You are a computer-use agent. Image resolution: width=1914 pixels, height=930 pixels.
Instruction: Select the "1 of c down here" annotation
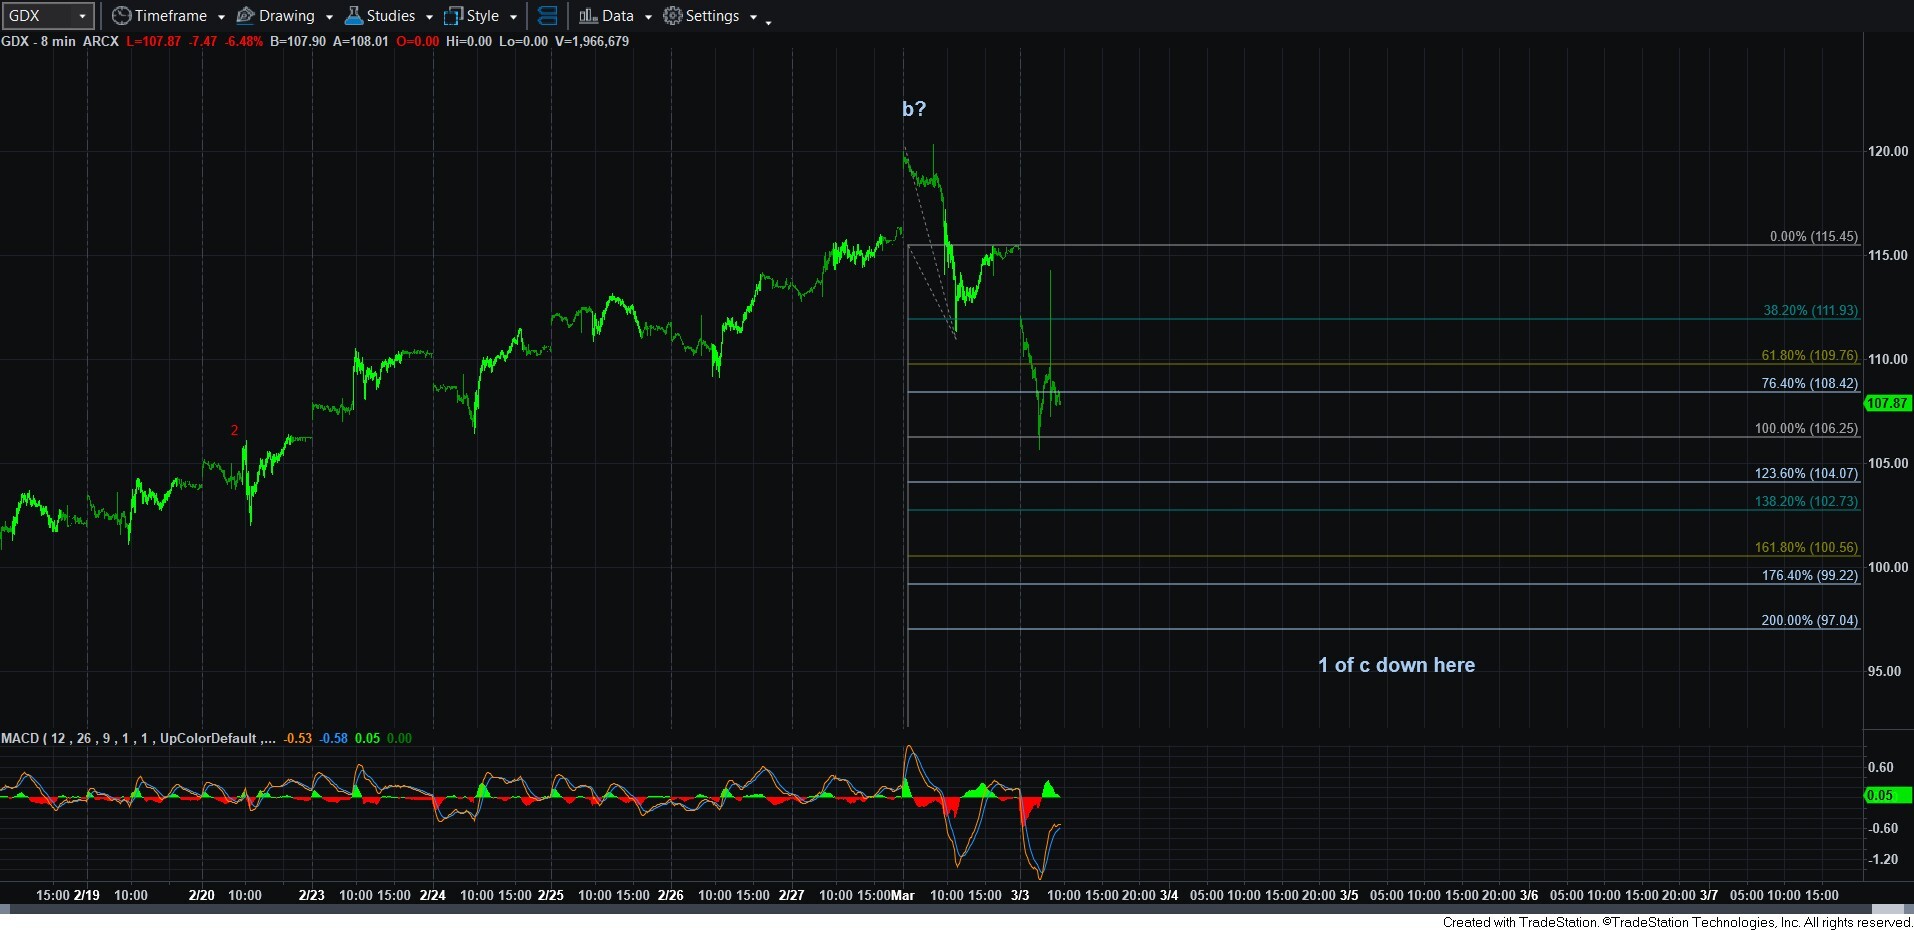(x=1396, y=665)
